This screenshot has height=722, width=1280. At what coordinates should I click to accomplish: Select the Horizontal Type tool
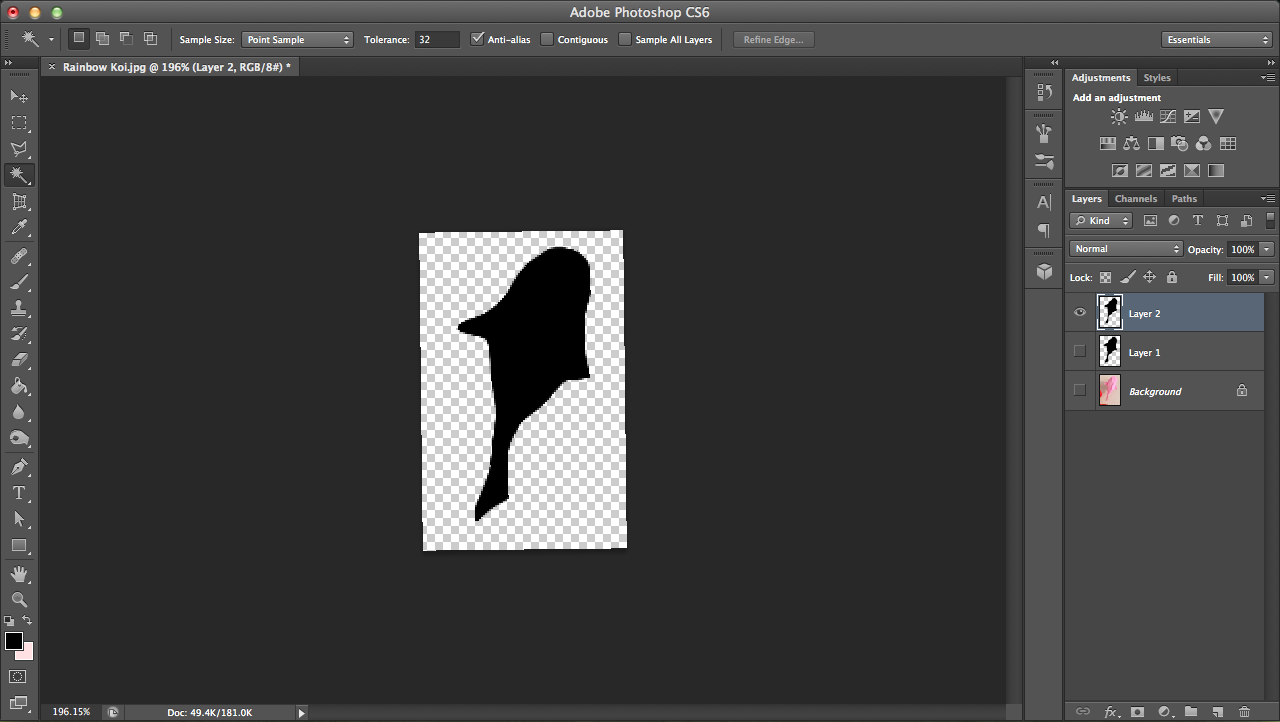point(20,493)
